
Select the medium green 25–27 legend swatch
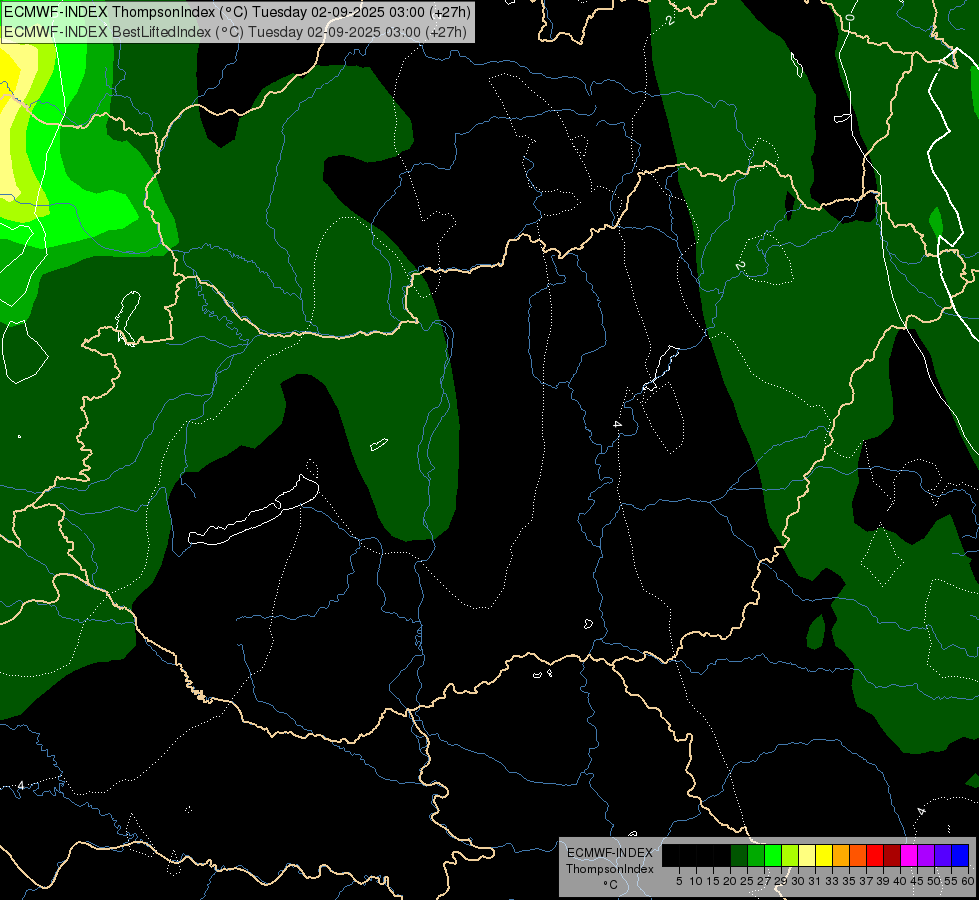click(x=756, y=855)
